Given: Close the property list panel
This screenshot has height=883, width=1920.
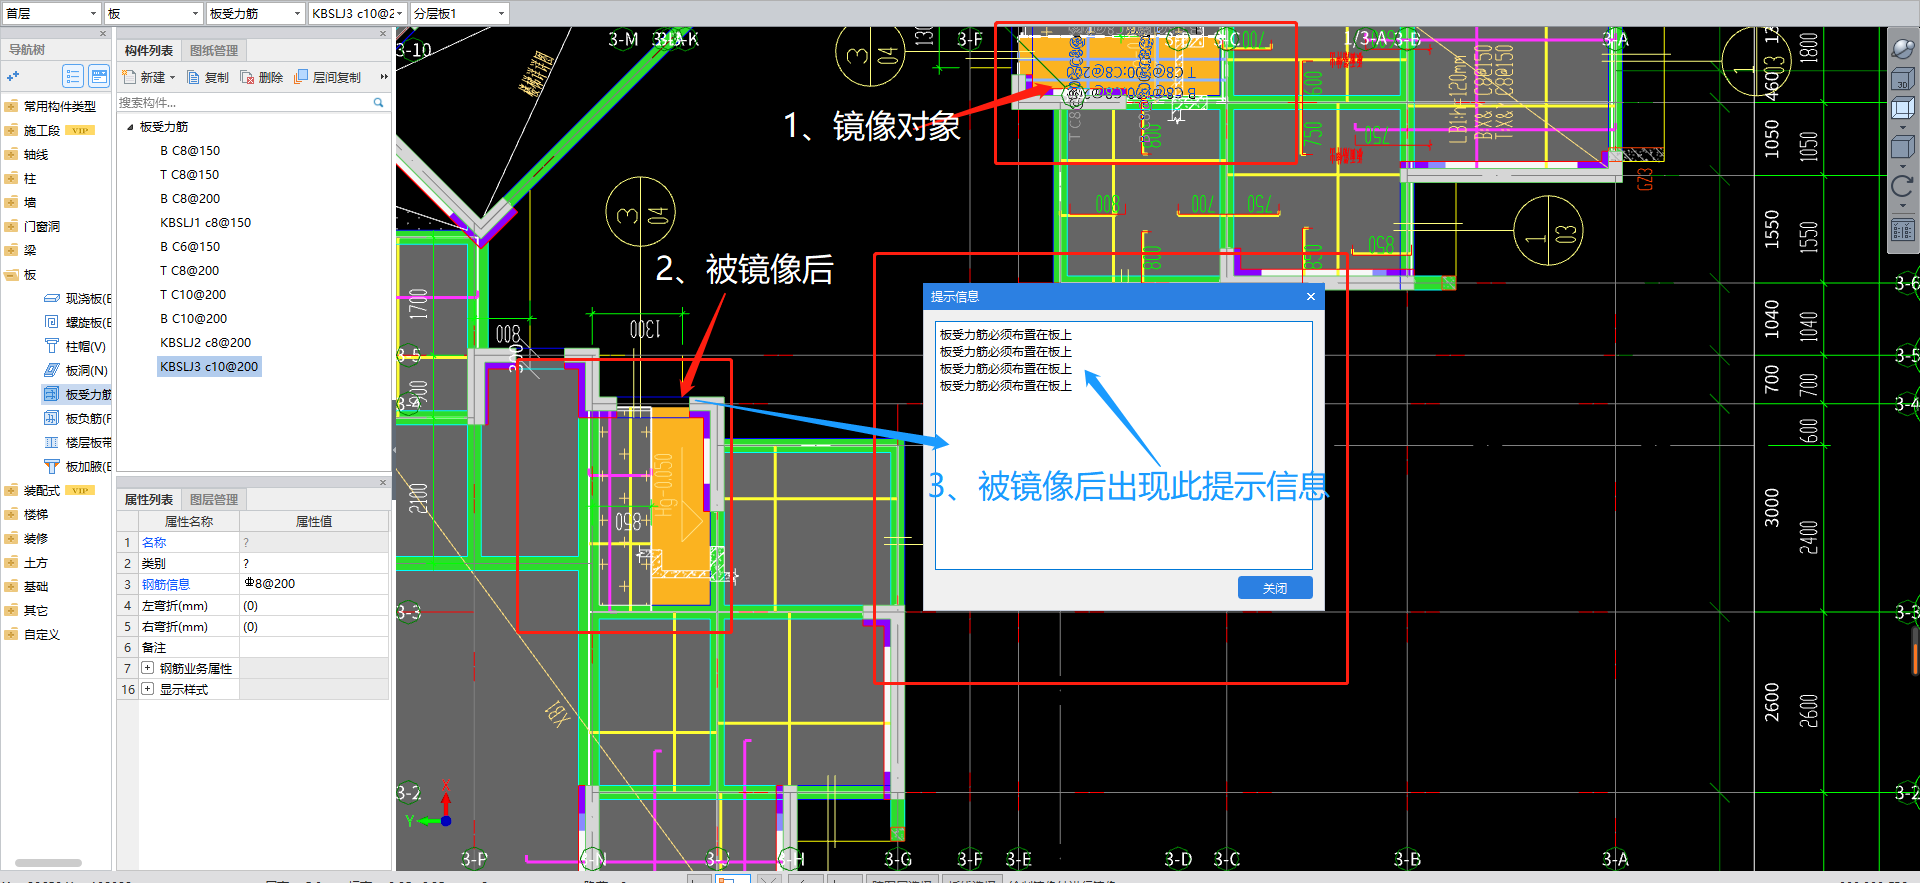Looking at the screenshot, I should coord(383,482).
